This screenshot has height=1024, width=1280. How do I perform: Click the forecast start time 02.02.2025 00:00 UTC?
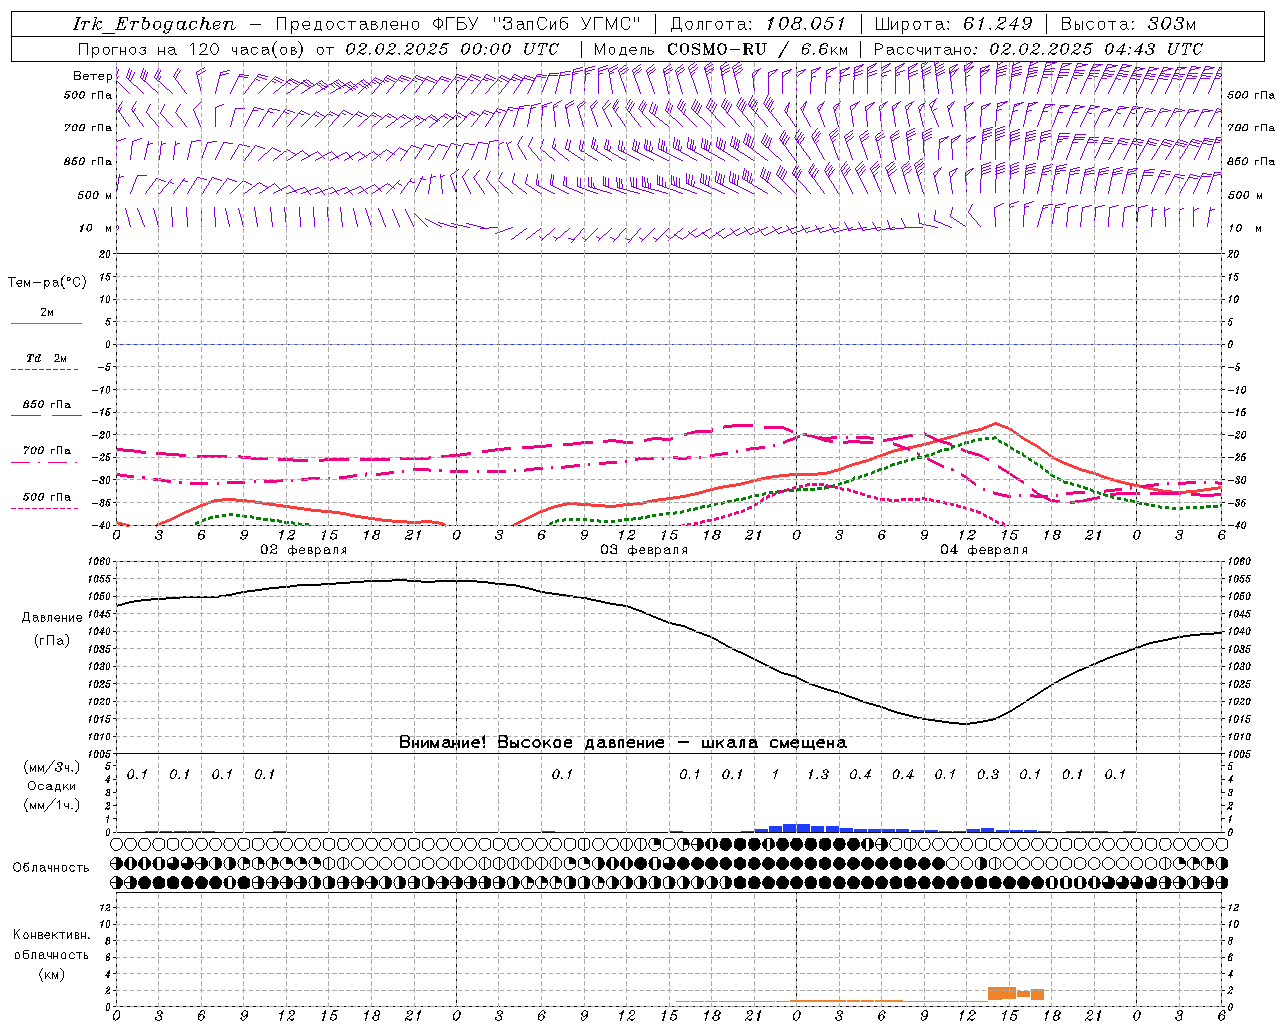click(x=452, y=49)
